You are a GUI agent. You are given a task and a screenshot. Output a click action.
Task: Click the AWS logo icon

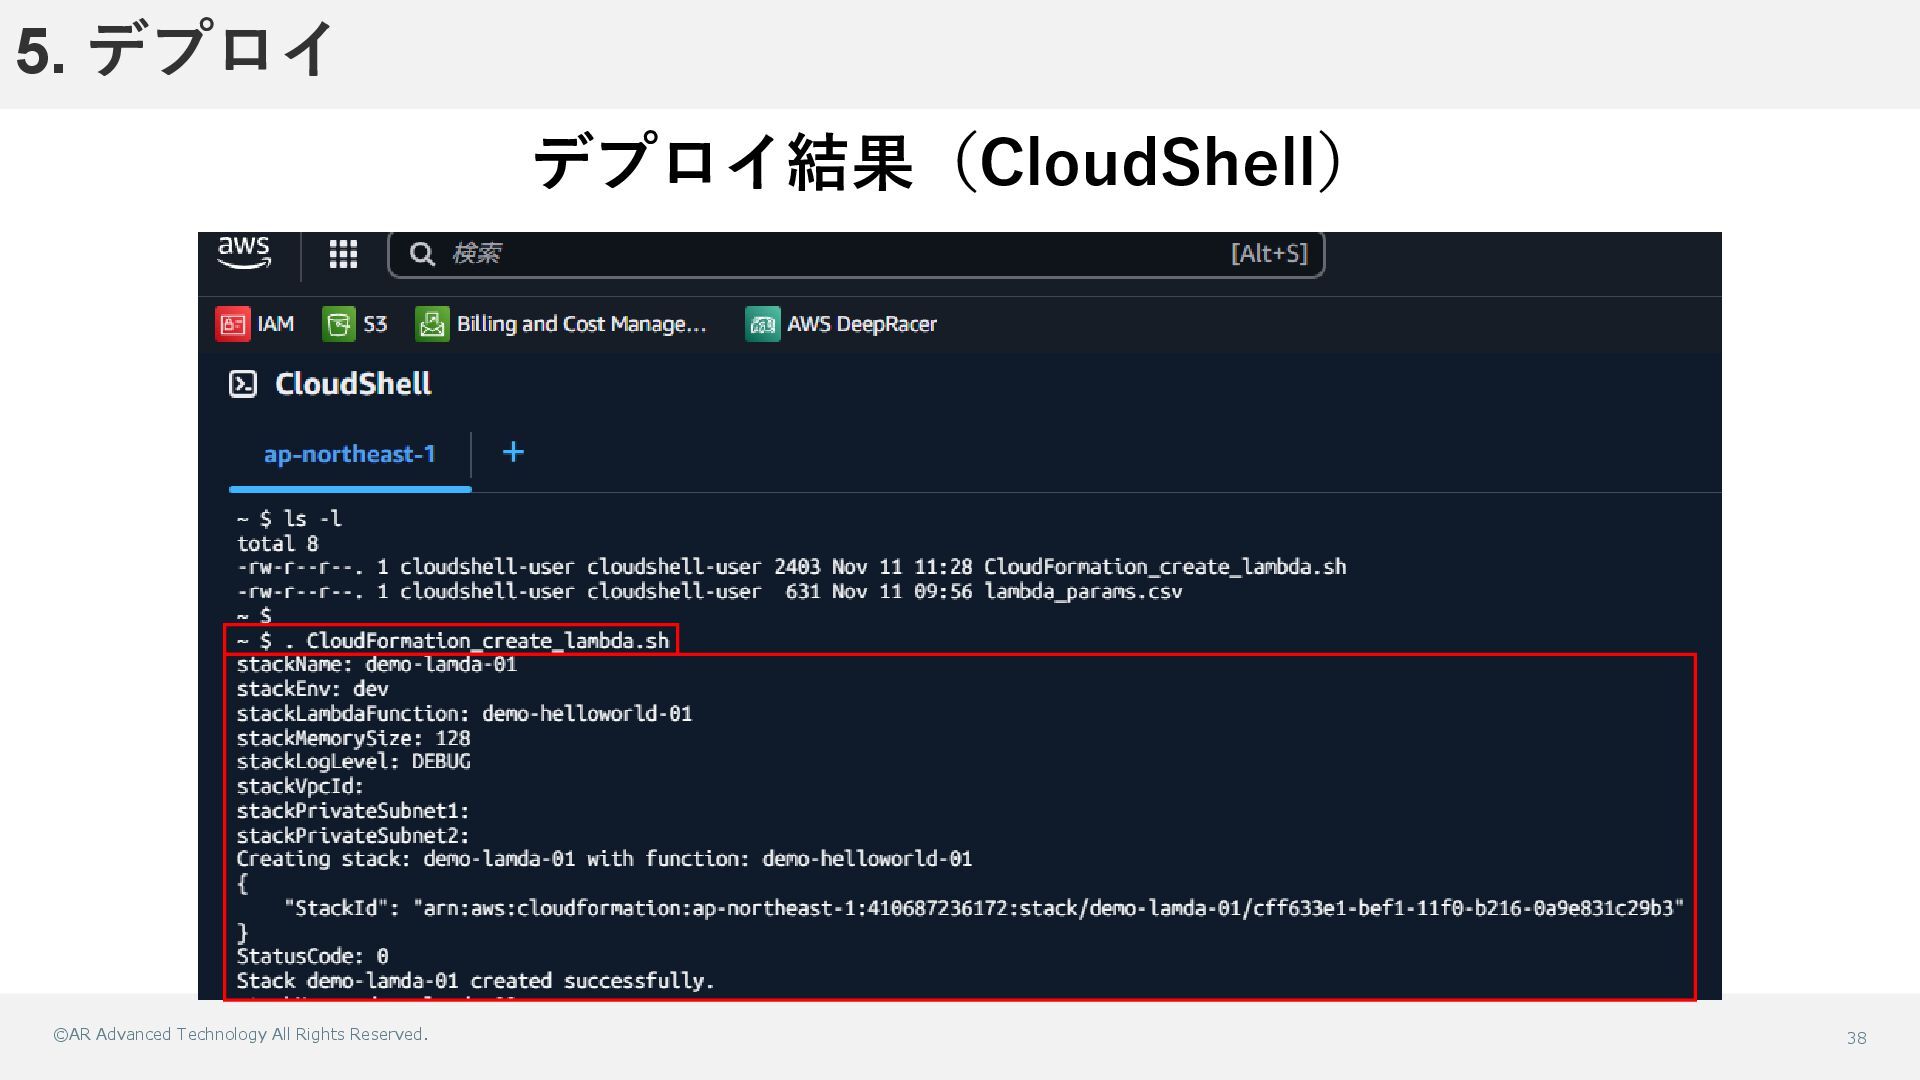[244, 252]
